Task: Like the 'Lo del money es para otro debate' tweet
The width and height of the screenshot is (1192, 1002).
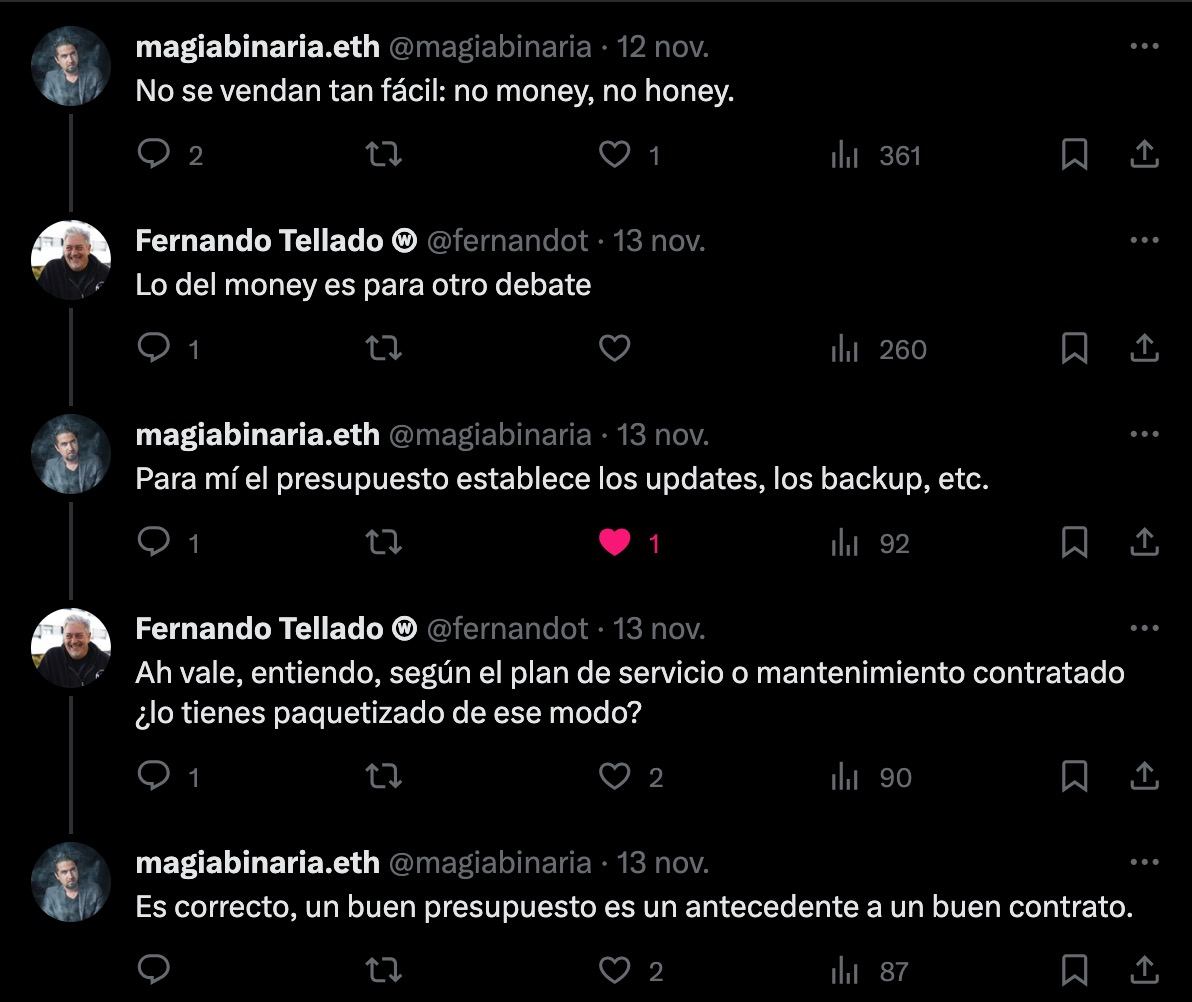Action: pyautogui.click(x=614, y=349)
